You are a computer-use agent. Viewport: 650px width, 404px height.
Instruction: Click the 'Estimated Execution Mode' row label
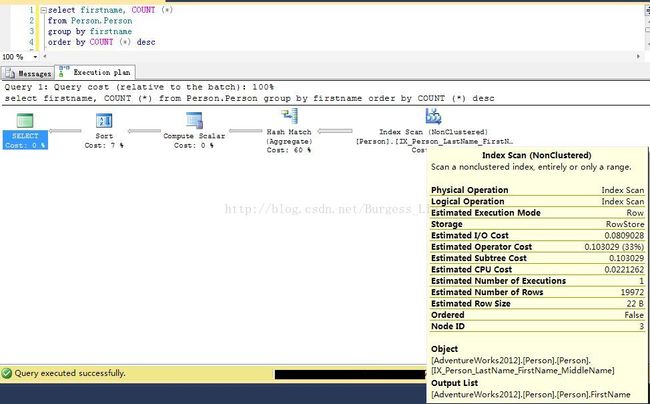(x=485, y=213)
